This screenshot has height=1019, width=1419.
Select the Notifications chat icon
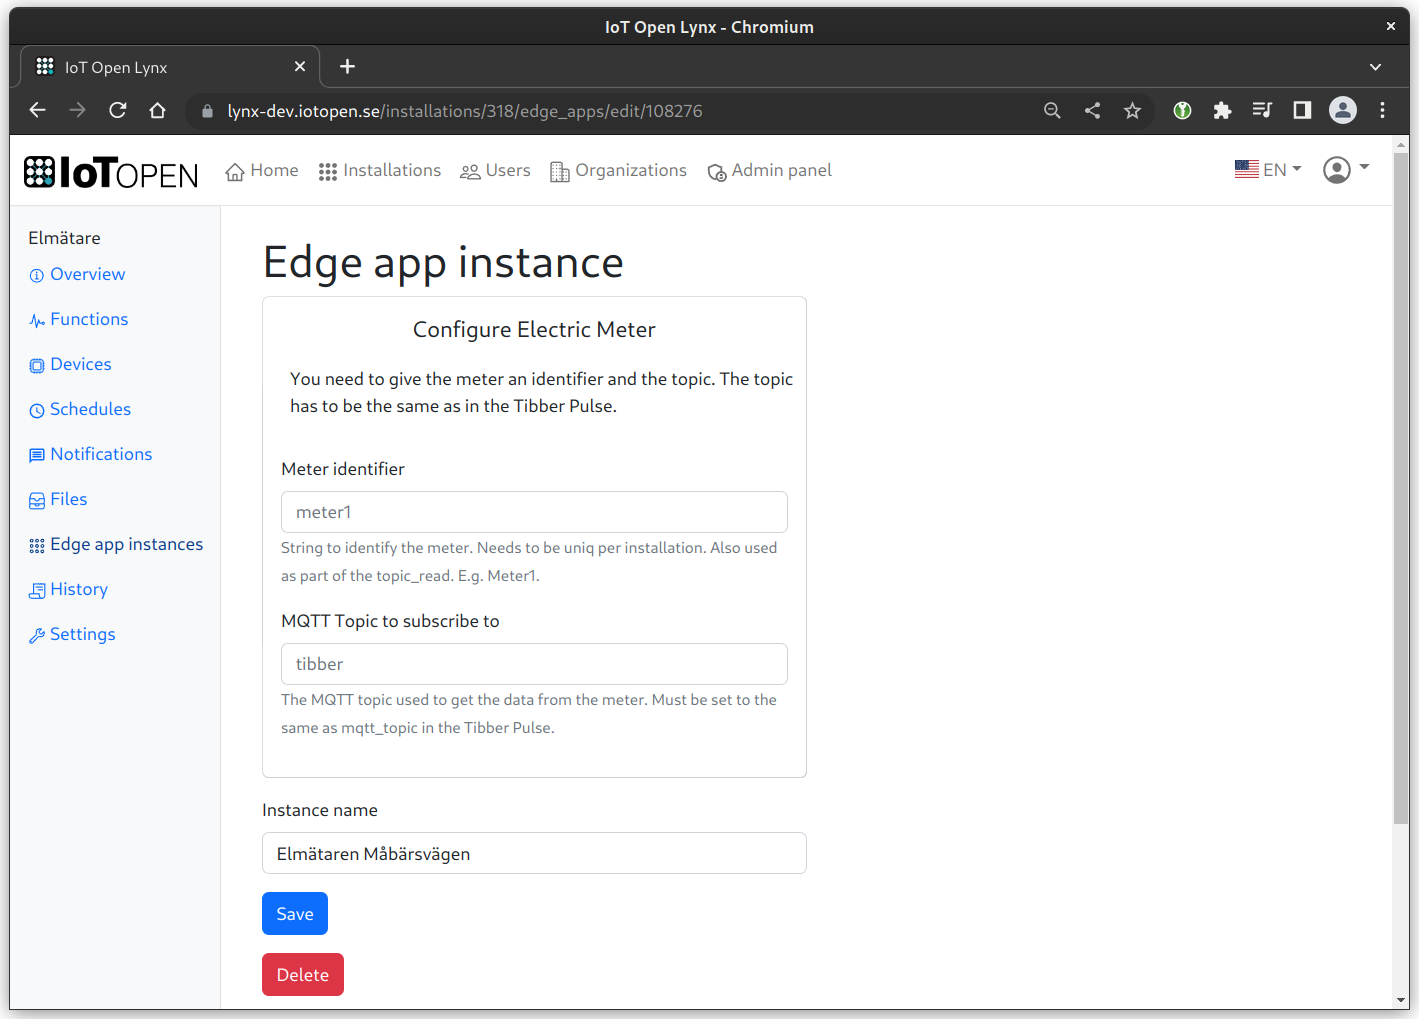point(36,454)
